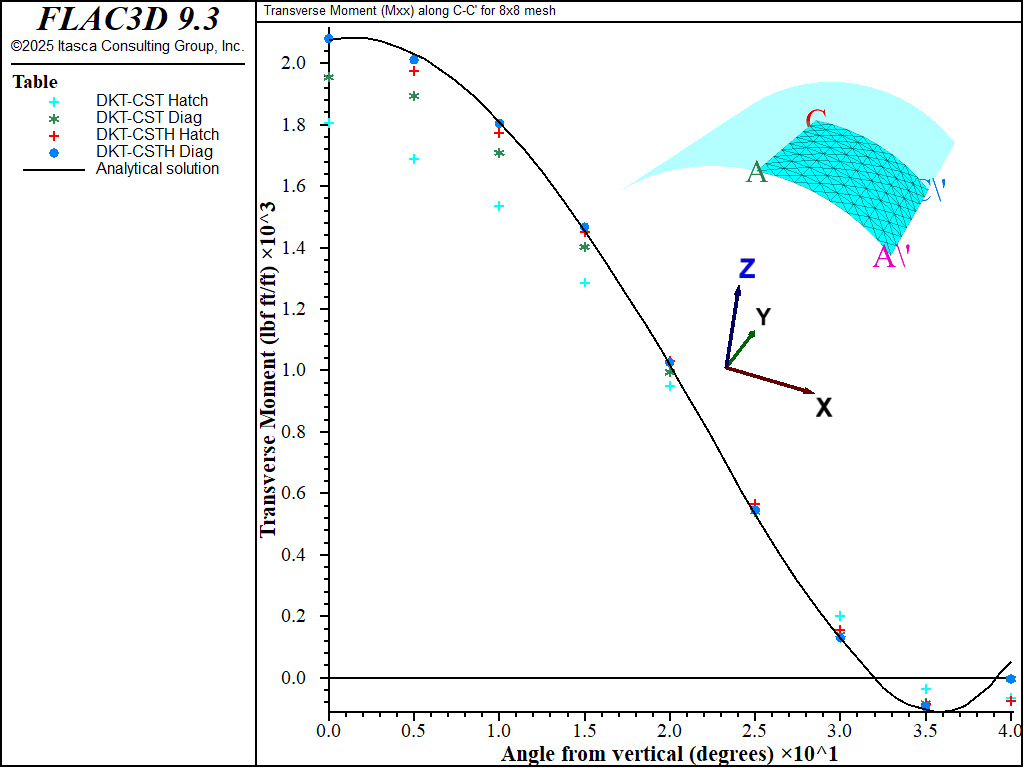The image size is (1024, 768).
Task: Click the green Y axis label on triad
Action: click(x=763, y=317)
